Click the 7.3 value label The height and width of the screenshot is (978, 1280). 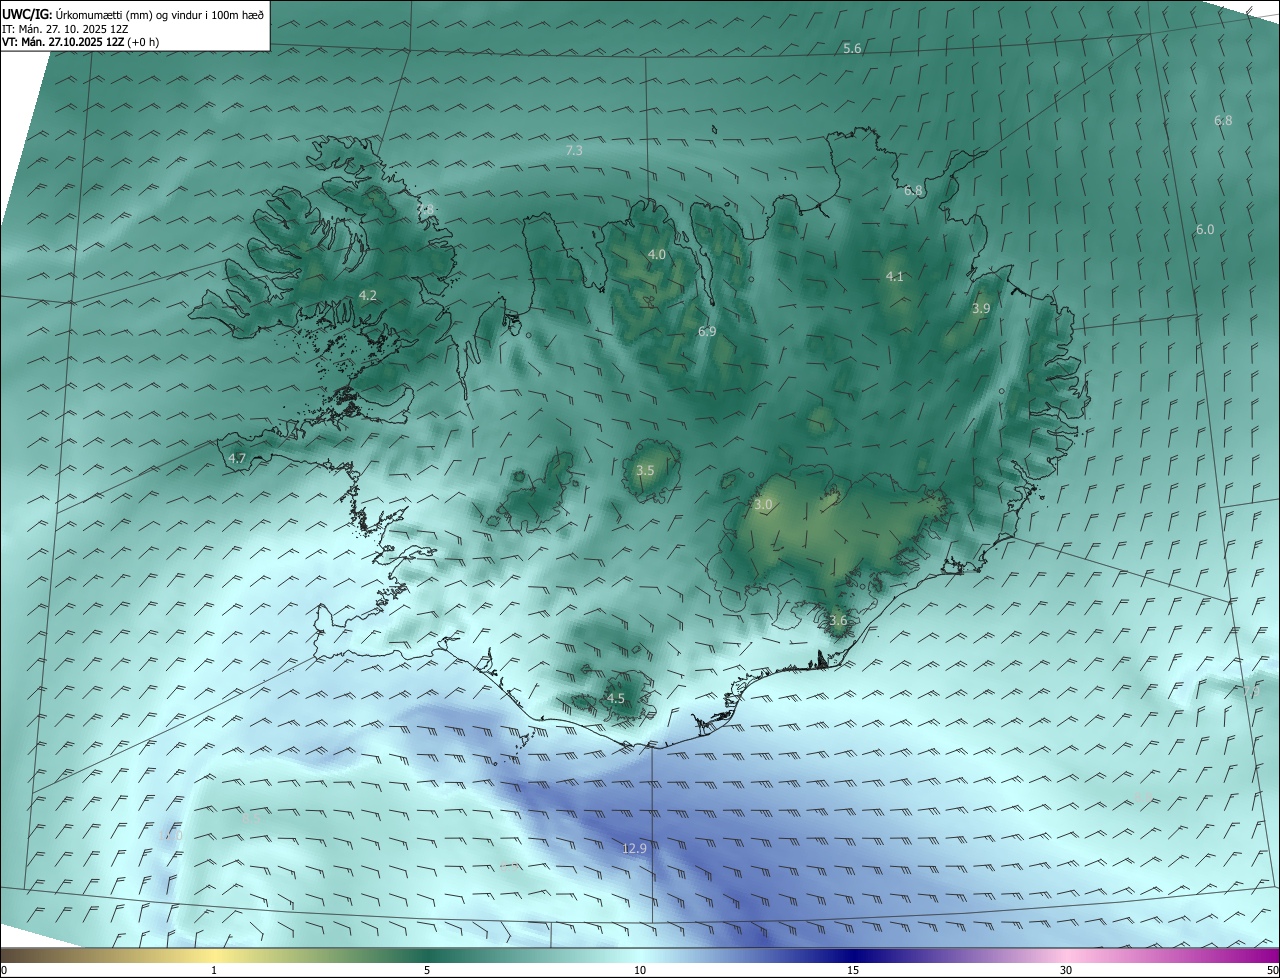point(574,150)
